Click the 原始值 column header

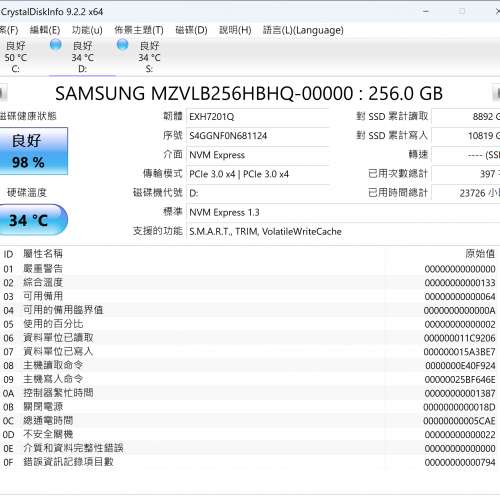click(480, 254)
